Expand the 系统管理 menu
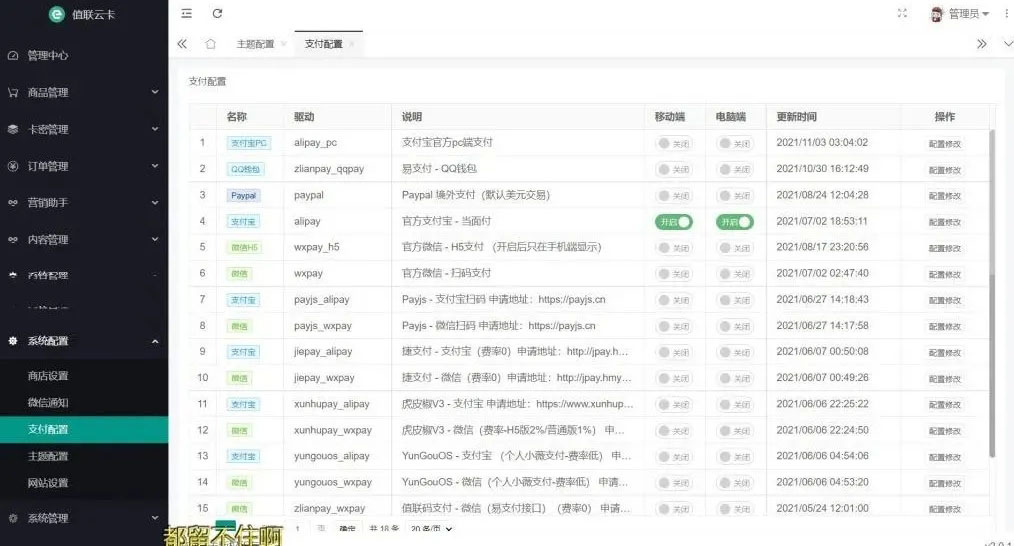Screen dimensions: 1014x546 click(x=155, y=518)
